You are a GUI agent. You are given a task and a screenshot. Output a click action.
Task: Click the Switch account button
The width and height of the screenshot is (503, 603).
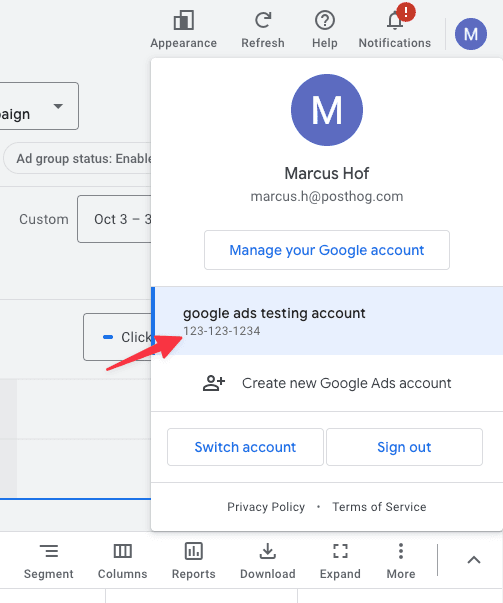[245, 447]
